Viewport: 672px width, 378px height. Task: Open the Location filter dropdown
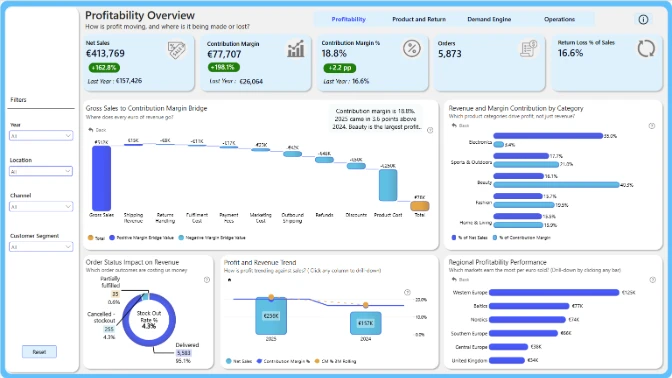coord(41,171)
